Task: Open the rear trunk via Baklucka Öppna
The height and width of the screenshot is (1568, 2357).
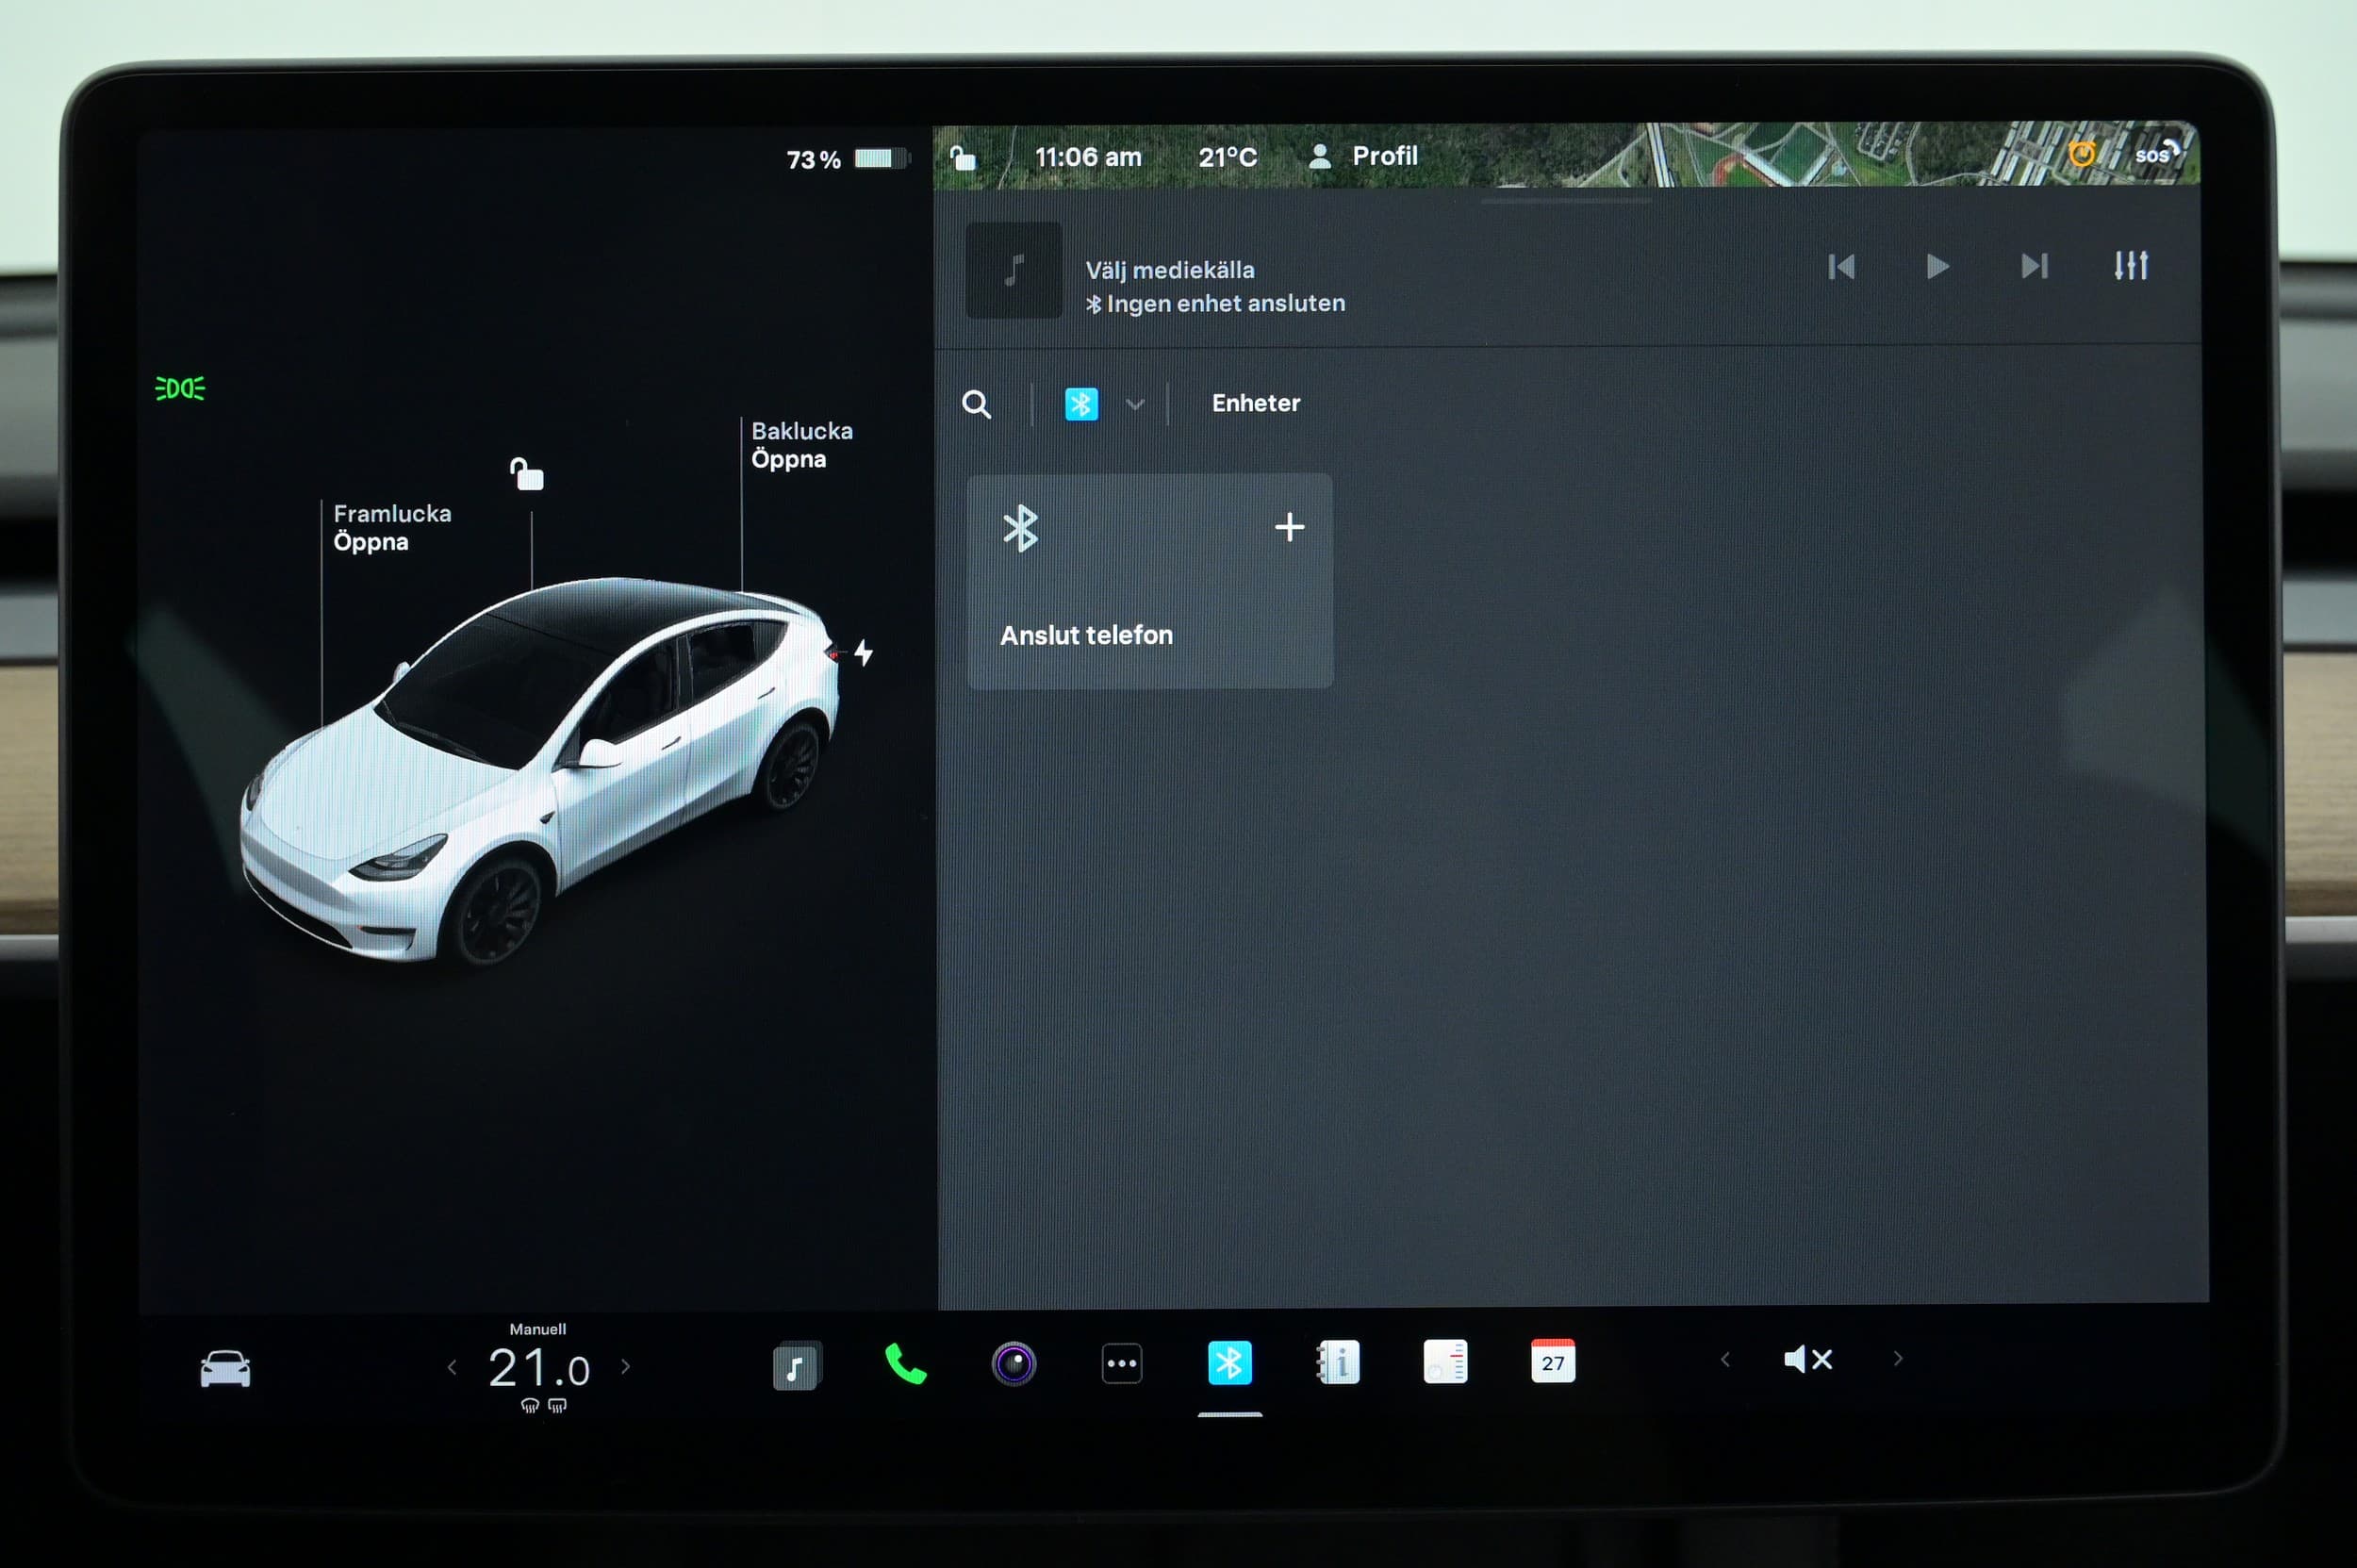Action: (x=802, y=445)
